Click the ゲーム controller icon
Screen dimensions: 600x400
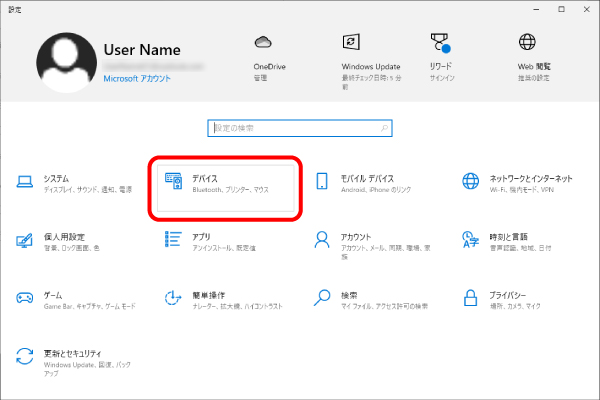(25, 298)
